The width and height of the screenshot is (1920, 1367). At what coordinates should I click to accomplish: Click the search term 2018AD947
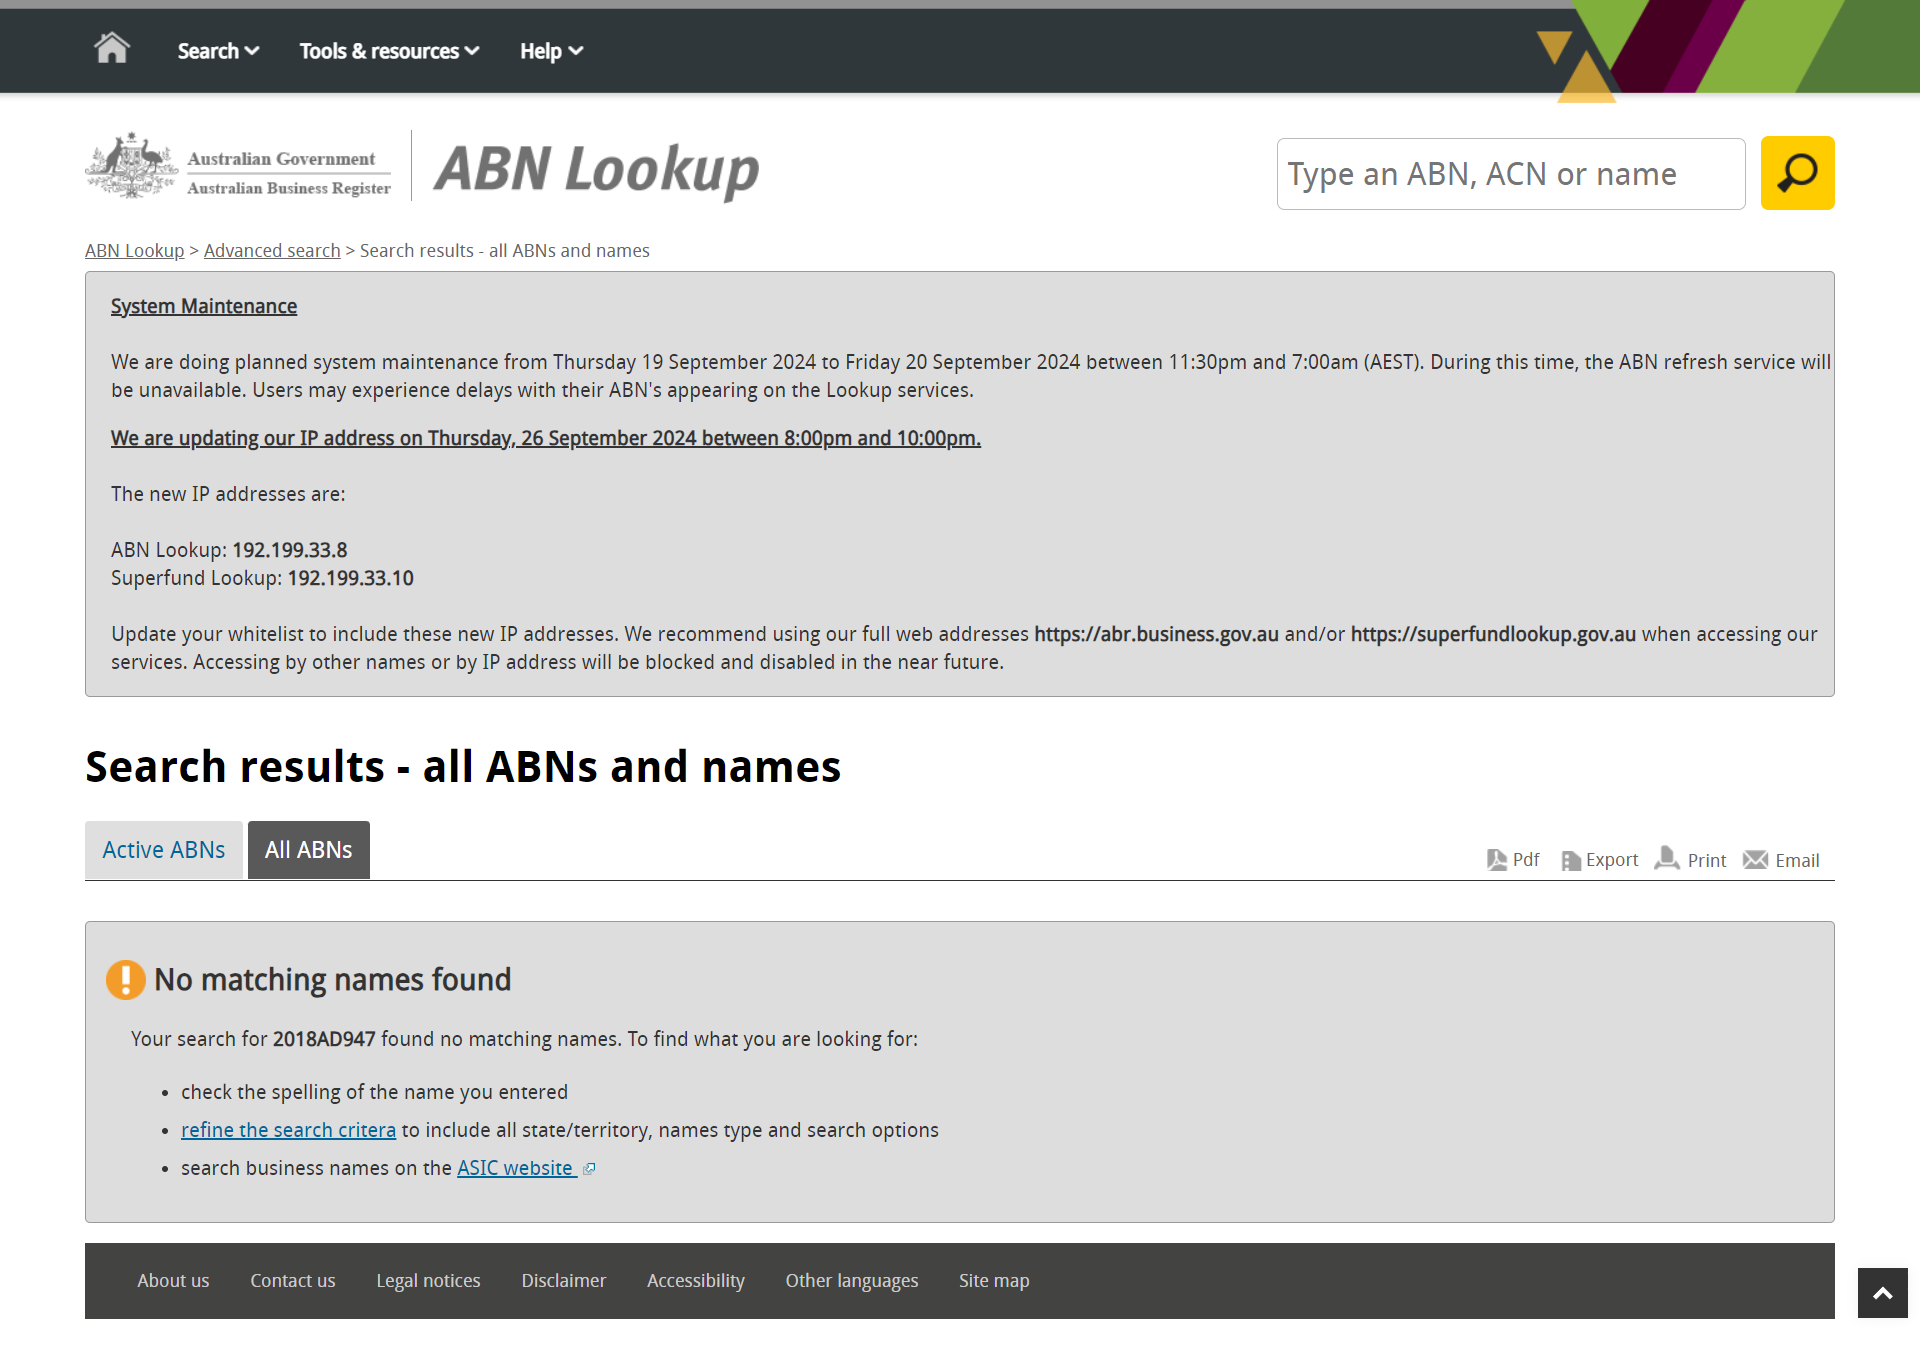tap(324, 1039)
